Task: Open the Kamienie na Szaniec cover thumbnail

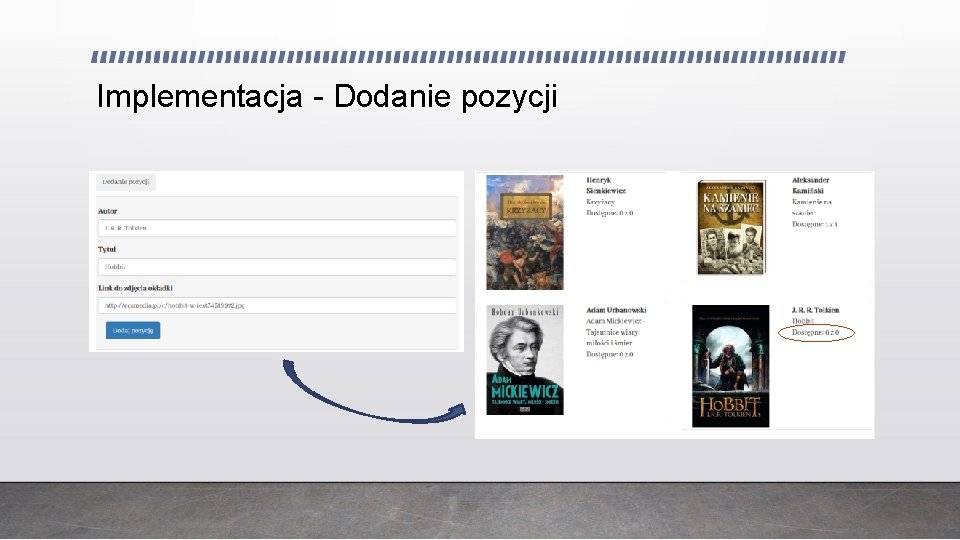Action: (731, 227)
